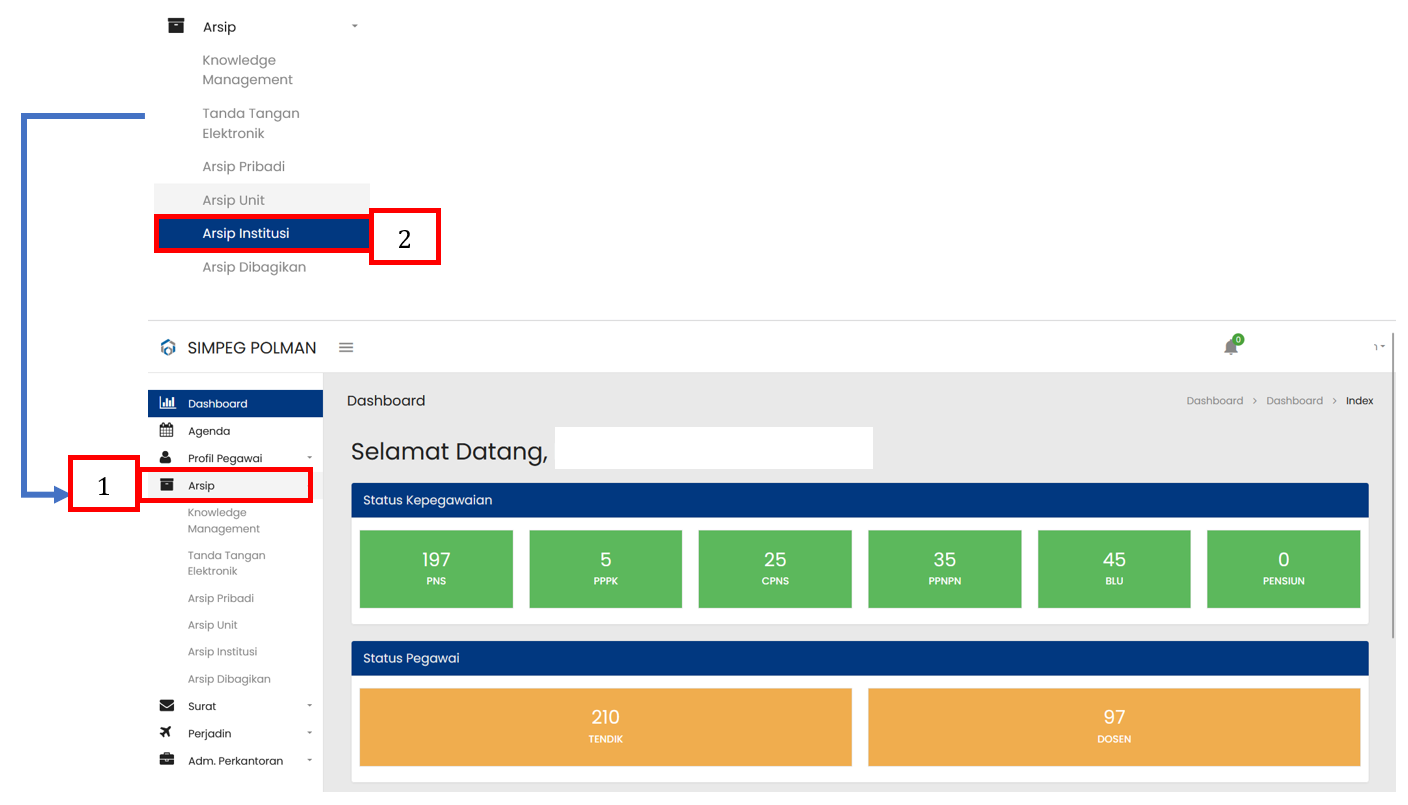The image size is (1408, 805).
Task: Open Dashboard via bar chart icon
Action: 168,403
